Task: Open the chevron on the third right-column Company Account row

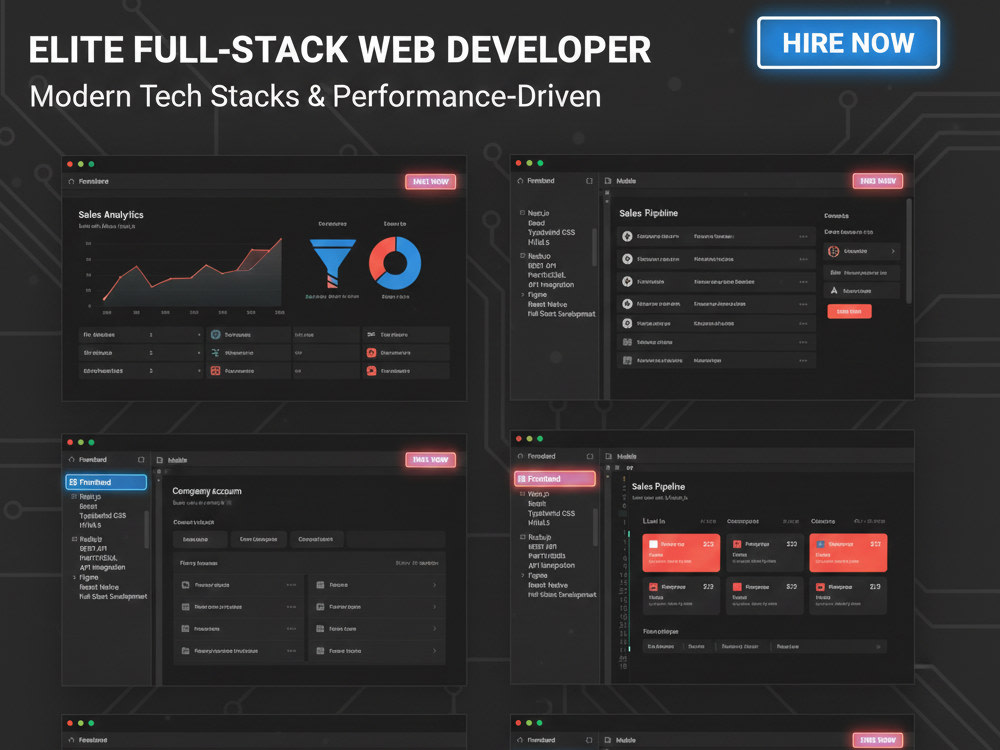Action: click(x=434, y=629)
